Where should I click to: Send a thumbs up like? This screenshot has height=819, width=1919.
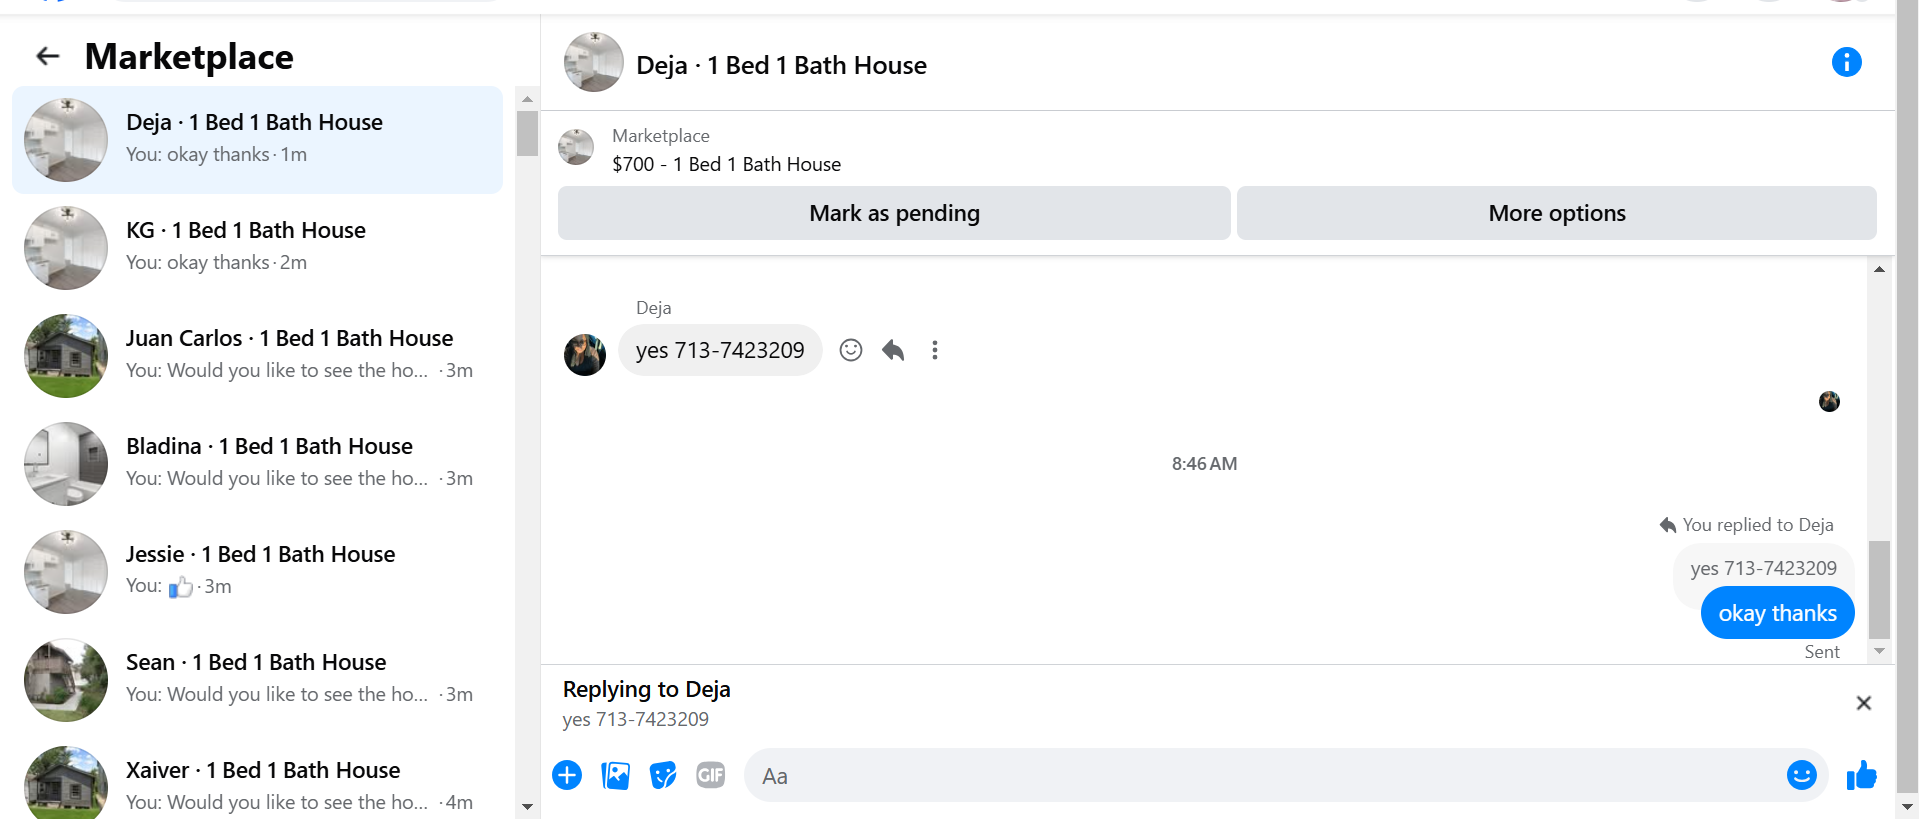(1861, 775)
